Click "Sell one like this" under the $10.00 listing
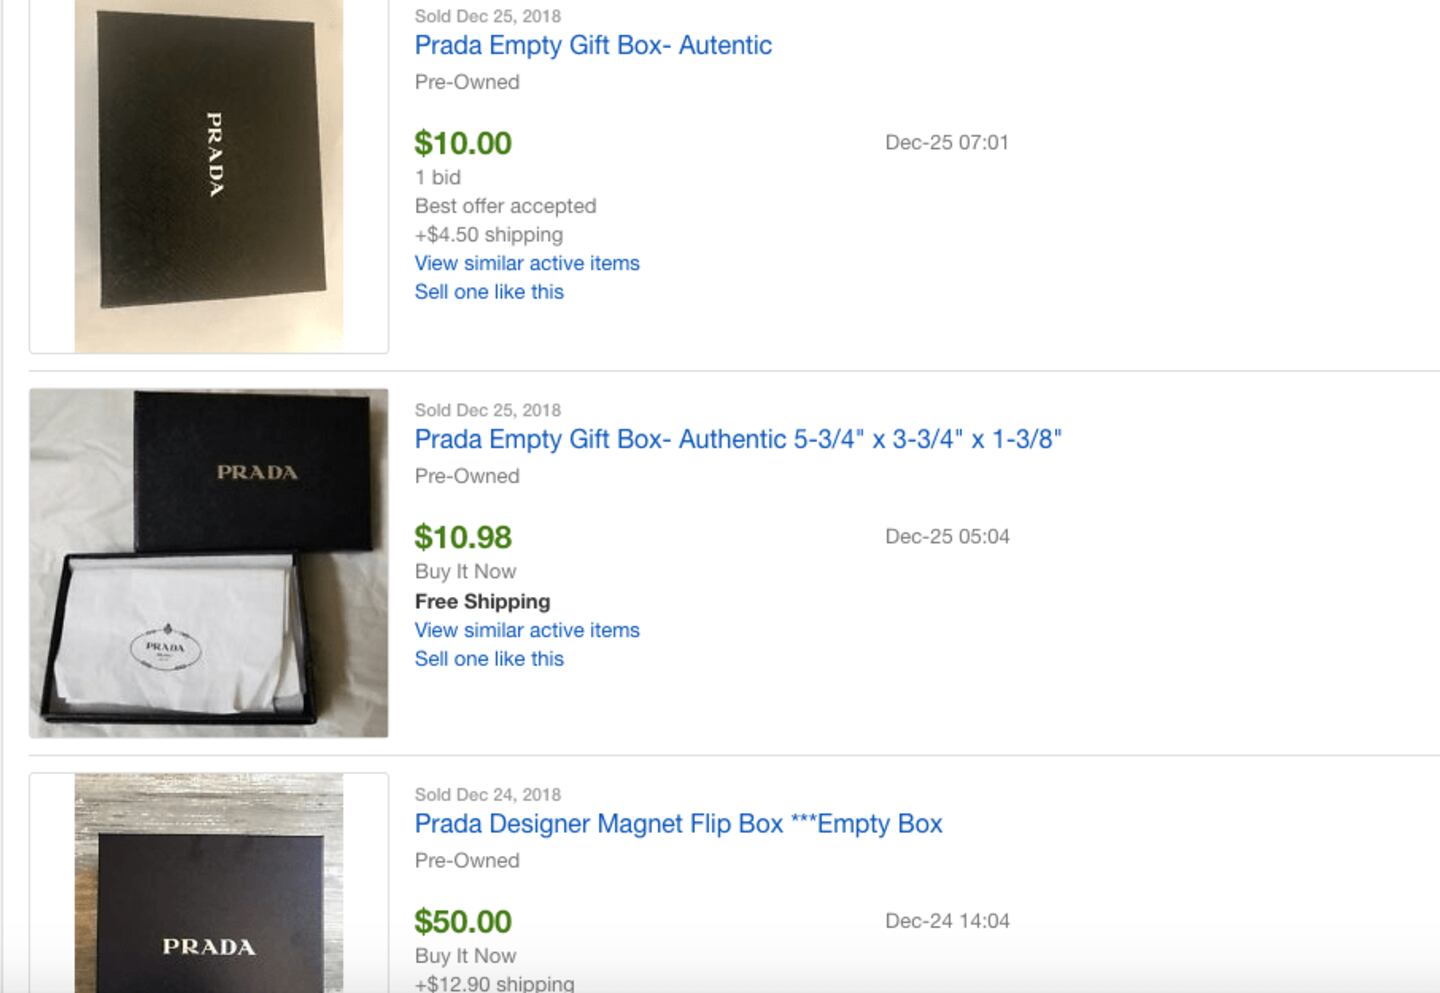The image size is (1440, 993). [x=489, y=292]
